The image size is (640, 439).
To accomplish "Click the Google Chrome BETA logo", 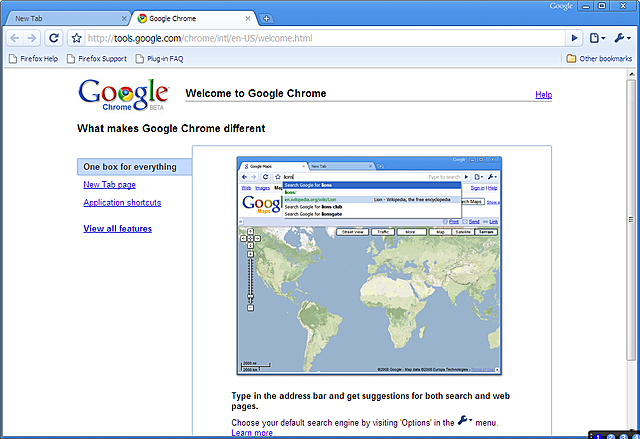I will point(123,95).
